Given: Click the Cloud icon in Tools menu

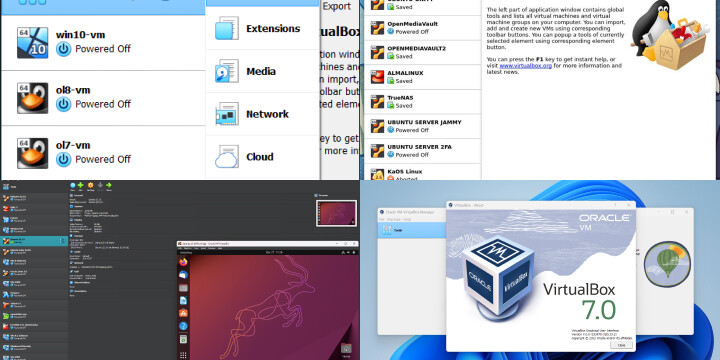Looking at the screenshot, I should click(x=227, y=157).
